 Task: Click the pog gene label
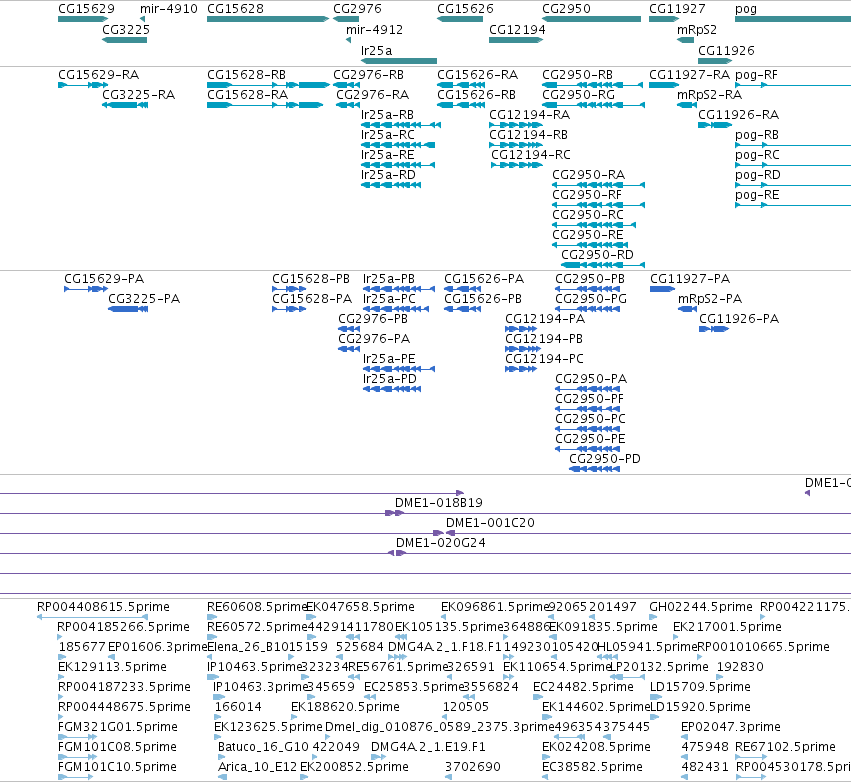pos(746,9)
